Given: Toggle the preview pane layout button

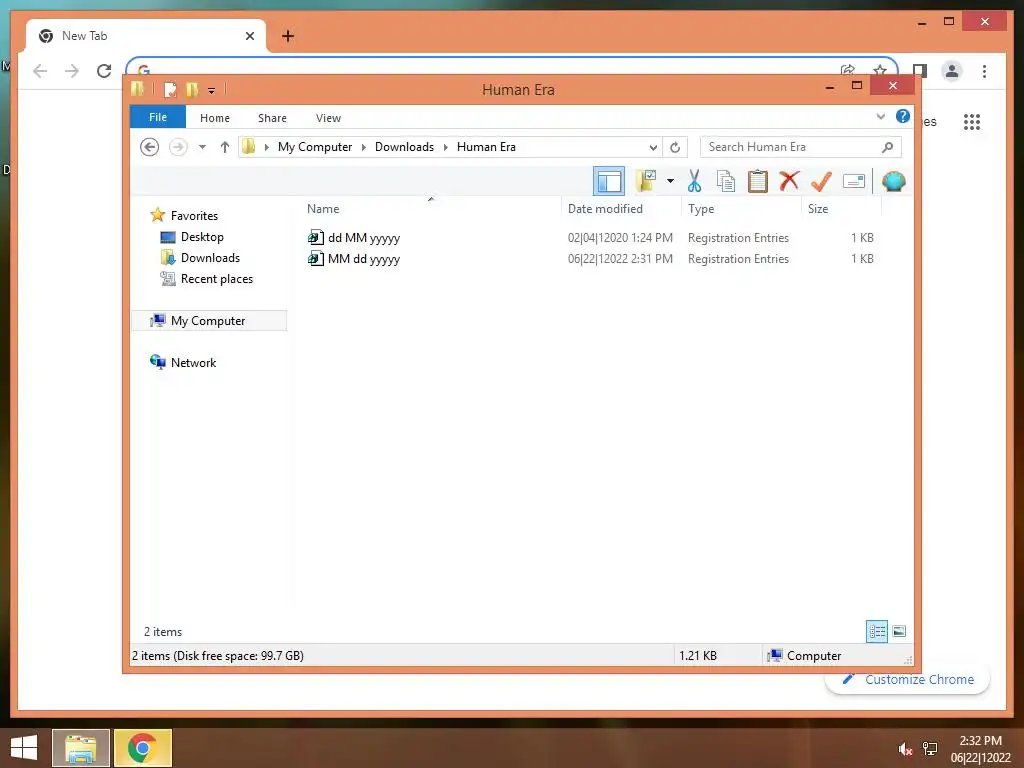Looking at the screenshot, I should coord(609,181).
